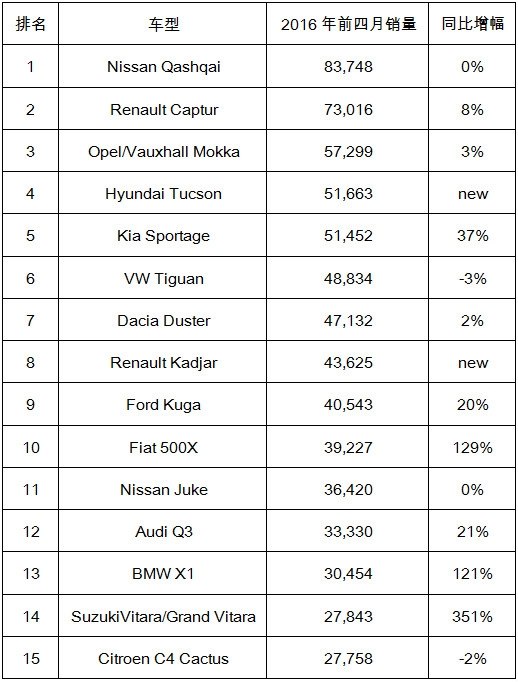Click the 排名 column header
Image resolution: width=518 pixels, height=682 pixels.
coord(30,23)
